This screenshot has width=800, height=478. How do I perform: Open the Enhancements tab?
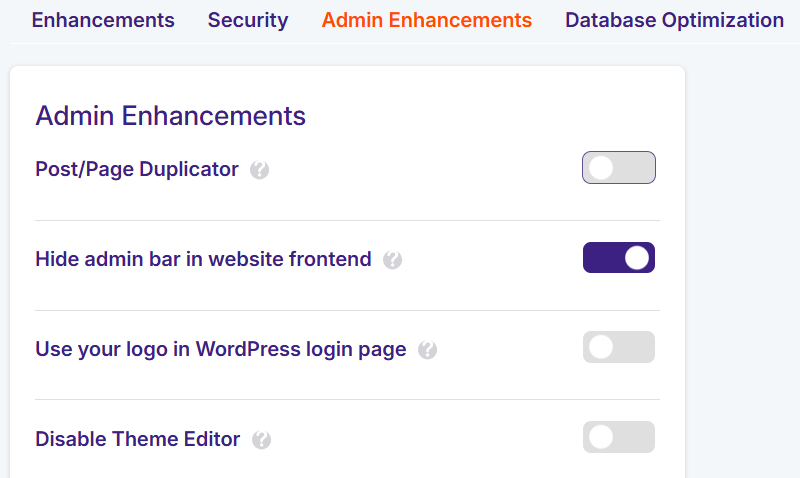pos(103,20)
